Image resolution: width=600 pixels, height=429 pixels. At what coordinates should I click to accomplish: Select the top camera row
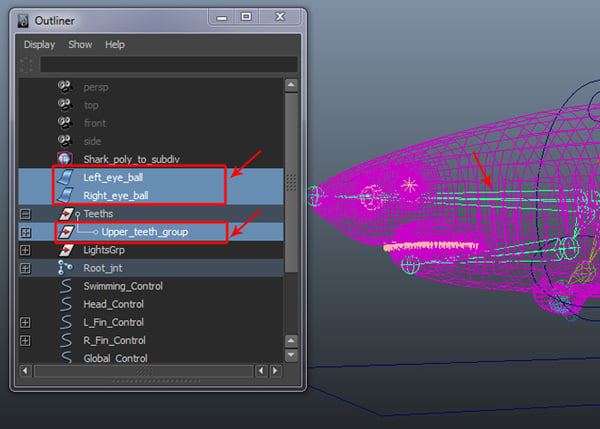coord(151,105)
